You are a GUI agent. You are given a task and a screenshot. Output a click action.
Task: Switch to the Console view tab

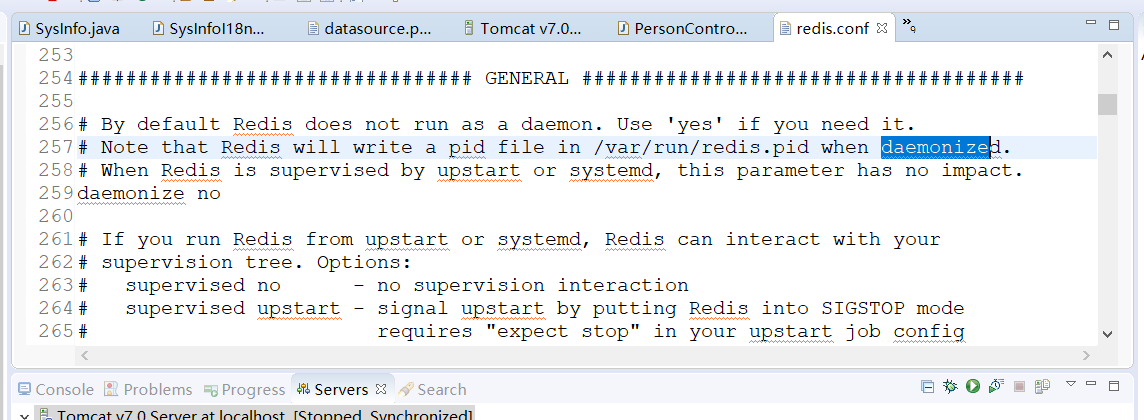point(56,389)
